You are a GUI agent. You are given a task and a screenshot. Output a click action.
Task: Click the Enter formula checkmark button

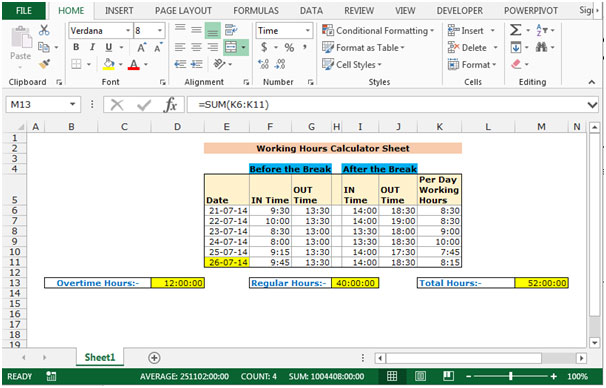[144, 105]
